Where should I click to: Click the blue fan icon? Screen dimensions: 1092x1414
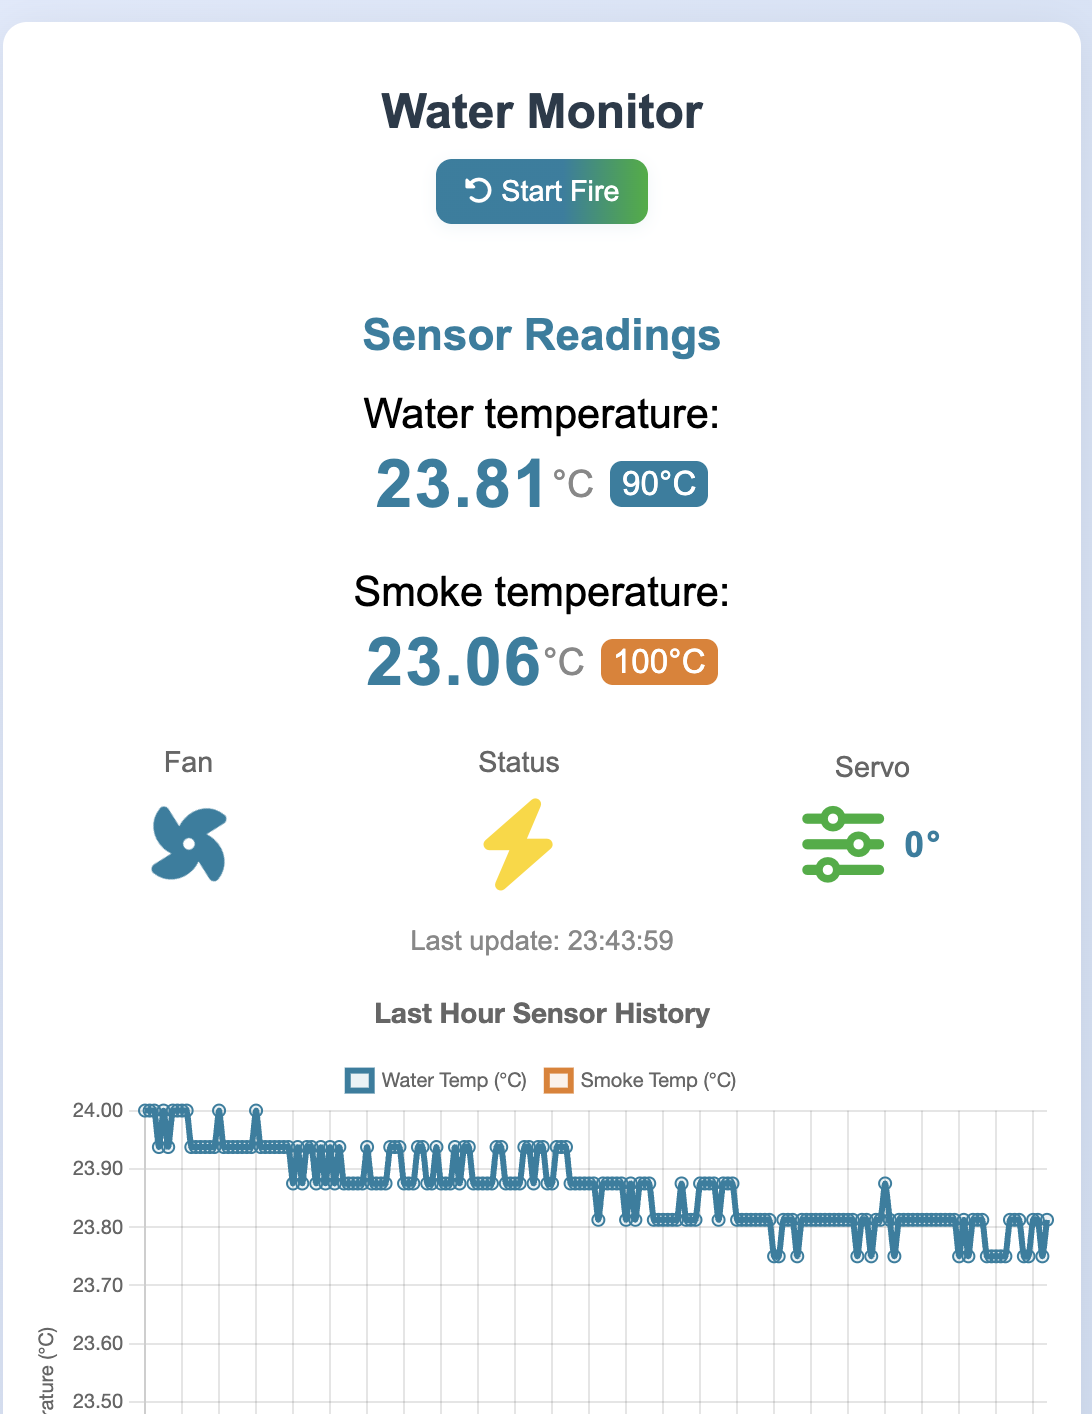pos(189,844)
